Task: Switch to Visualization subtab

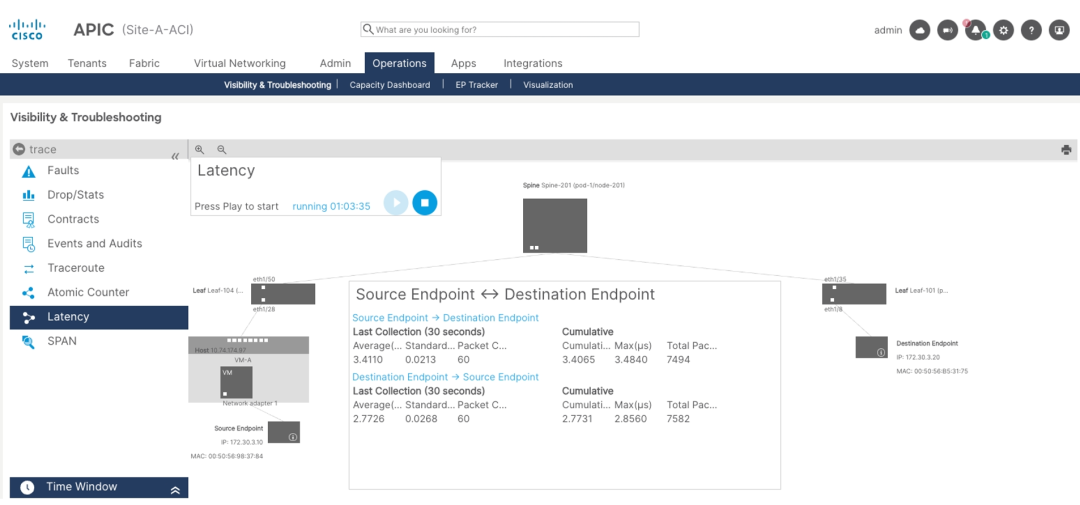Action: tap(548, 85)
